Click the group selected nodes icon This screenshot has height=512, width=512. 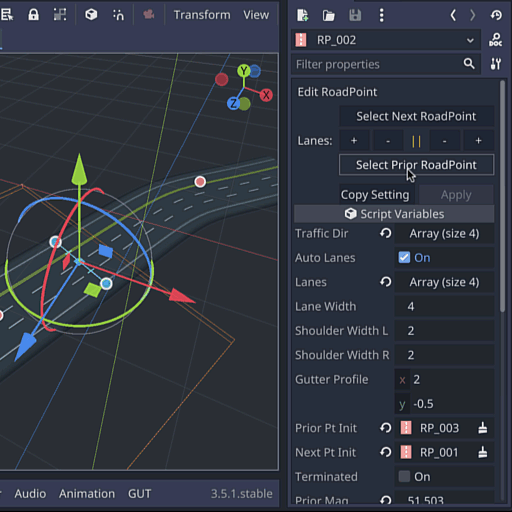click(x=60, y=15)
